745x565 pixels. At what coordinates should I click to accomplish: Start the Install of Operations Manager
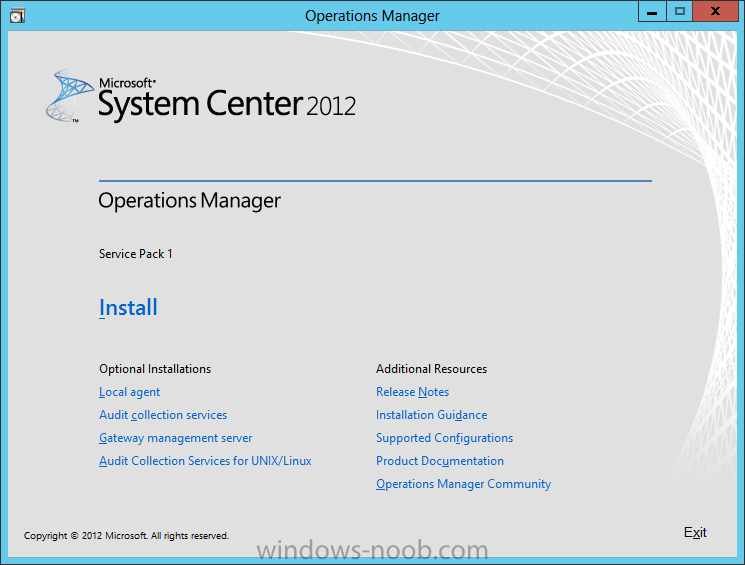click(128, 307)
